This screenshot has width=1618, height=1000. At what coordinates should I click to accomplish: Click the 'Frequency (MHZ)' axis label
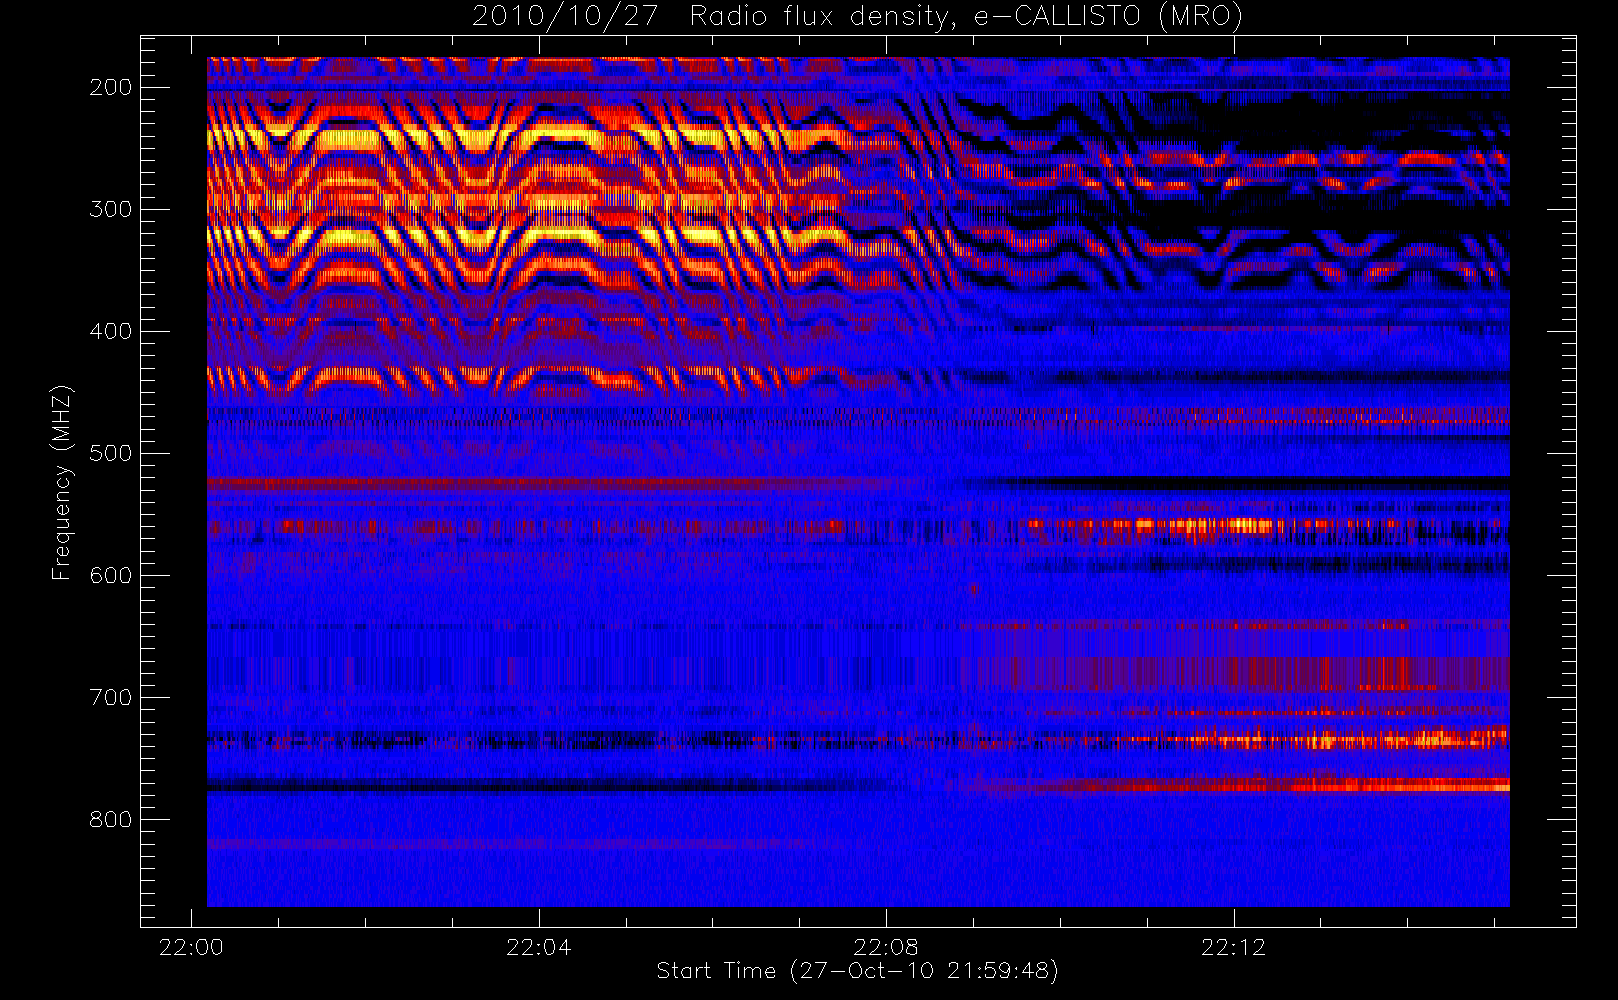[x=62, y=482]
